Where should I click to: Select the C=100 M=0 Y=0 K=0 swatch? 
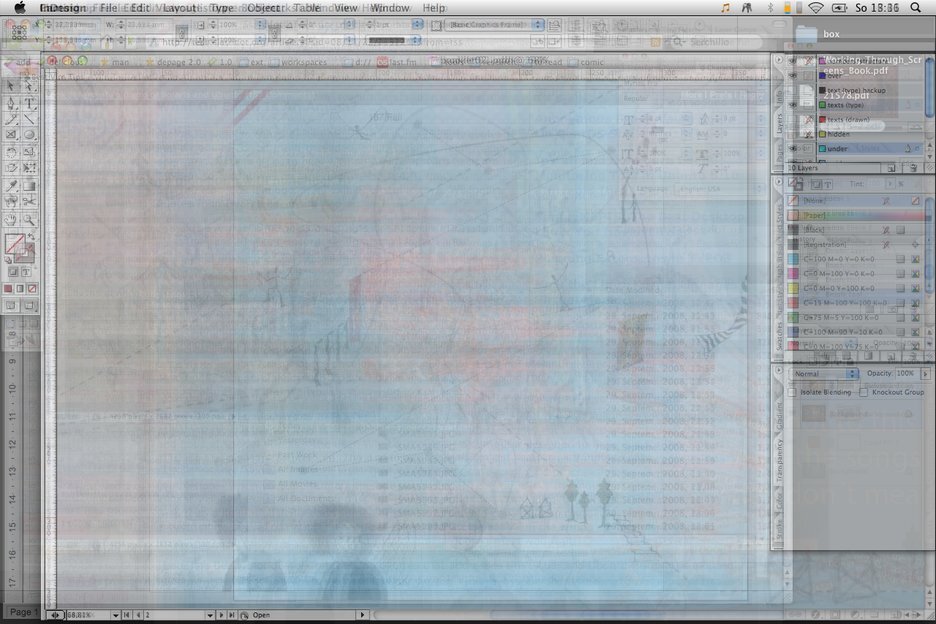(x=854, y=259)
